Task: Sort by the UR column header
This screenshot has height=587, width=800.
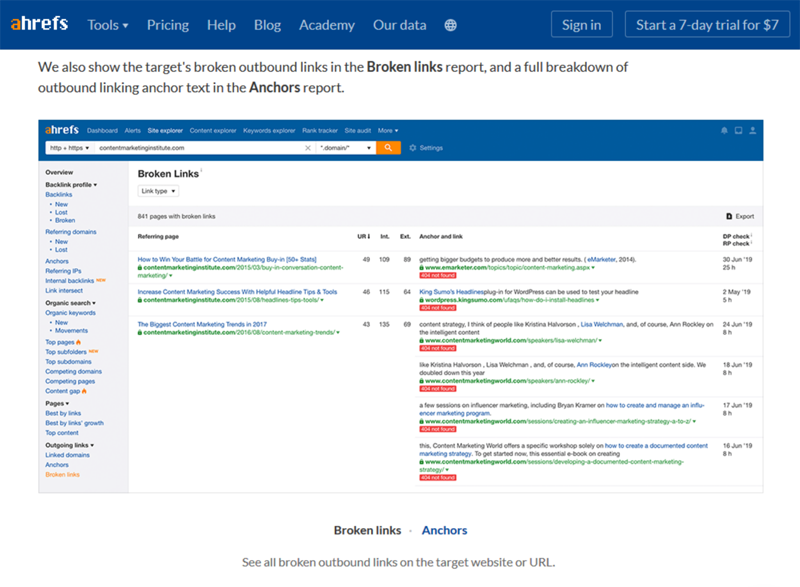Action: point(364,237)
